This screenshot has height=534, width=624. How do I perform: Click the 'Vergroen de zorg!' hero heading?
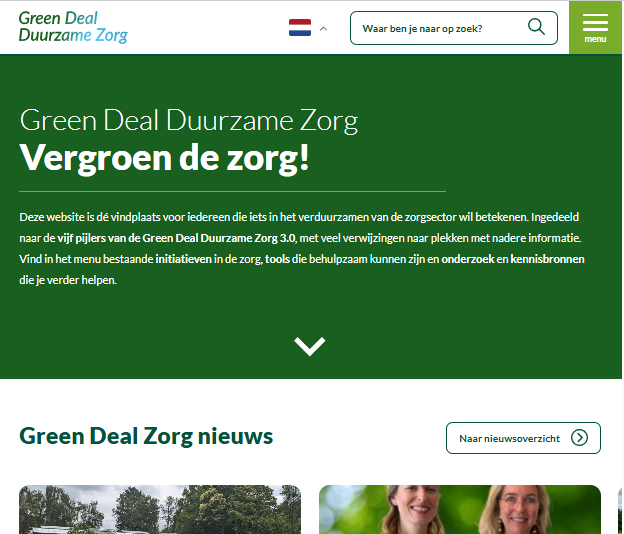164,158
